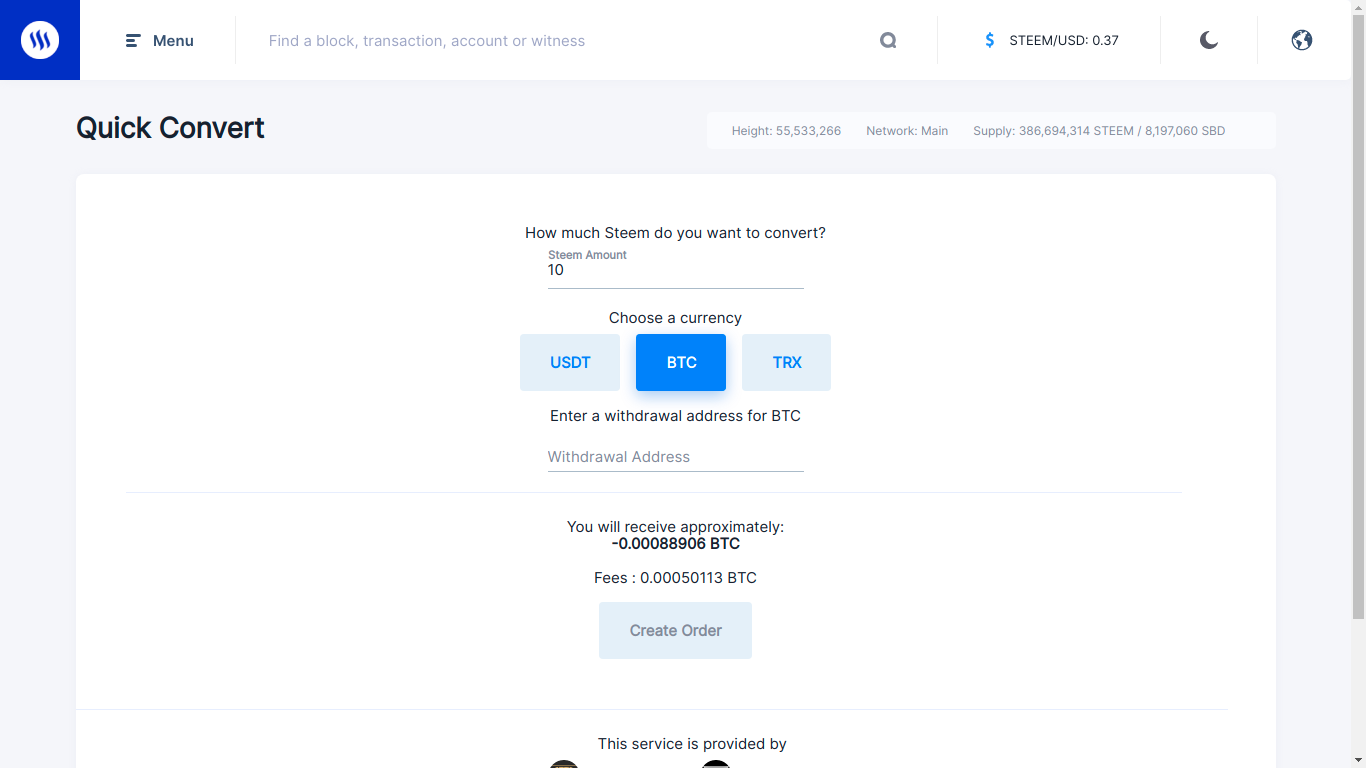Select USDT as the currency
1366x768 pixels.
[x=570, y=362]
